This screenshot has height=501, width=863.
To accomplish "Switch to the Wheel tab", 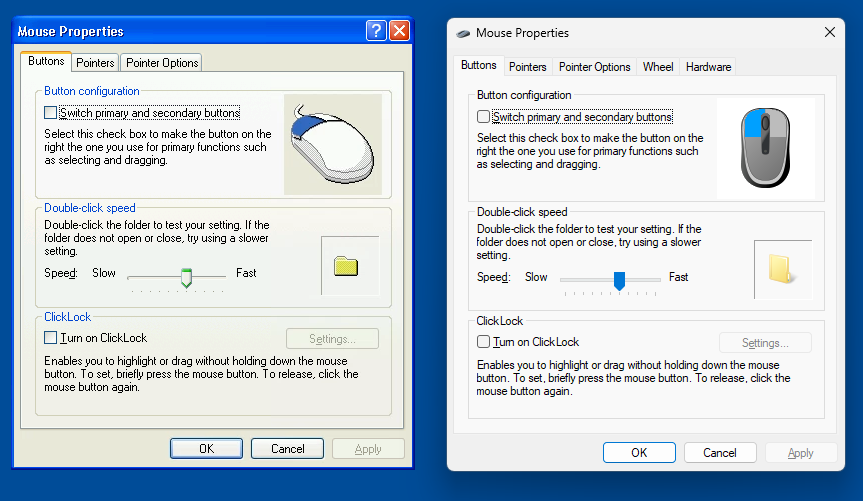I will (658, 67).
